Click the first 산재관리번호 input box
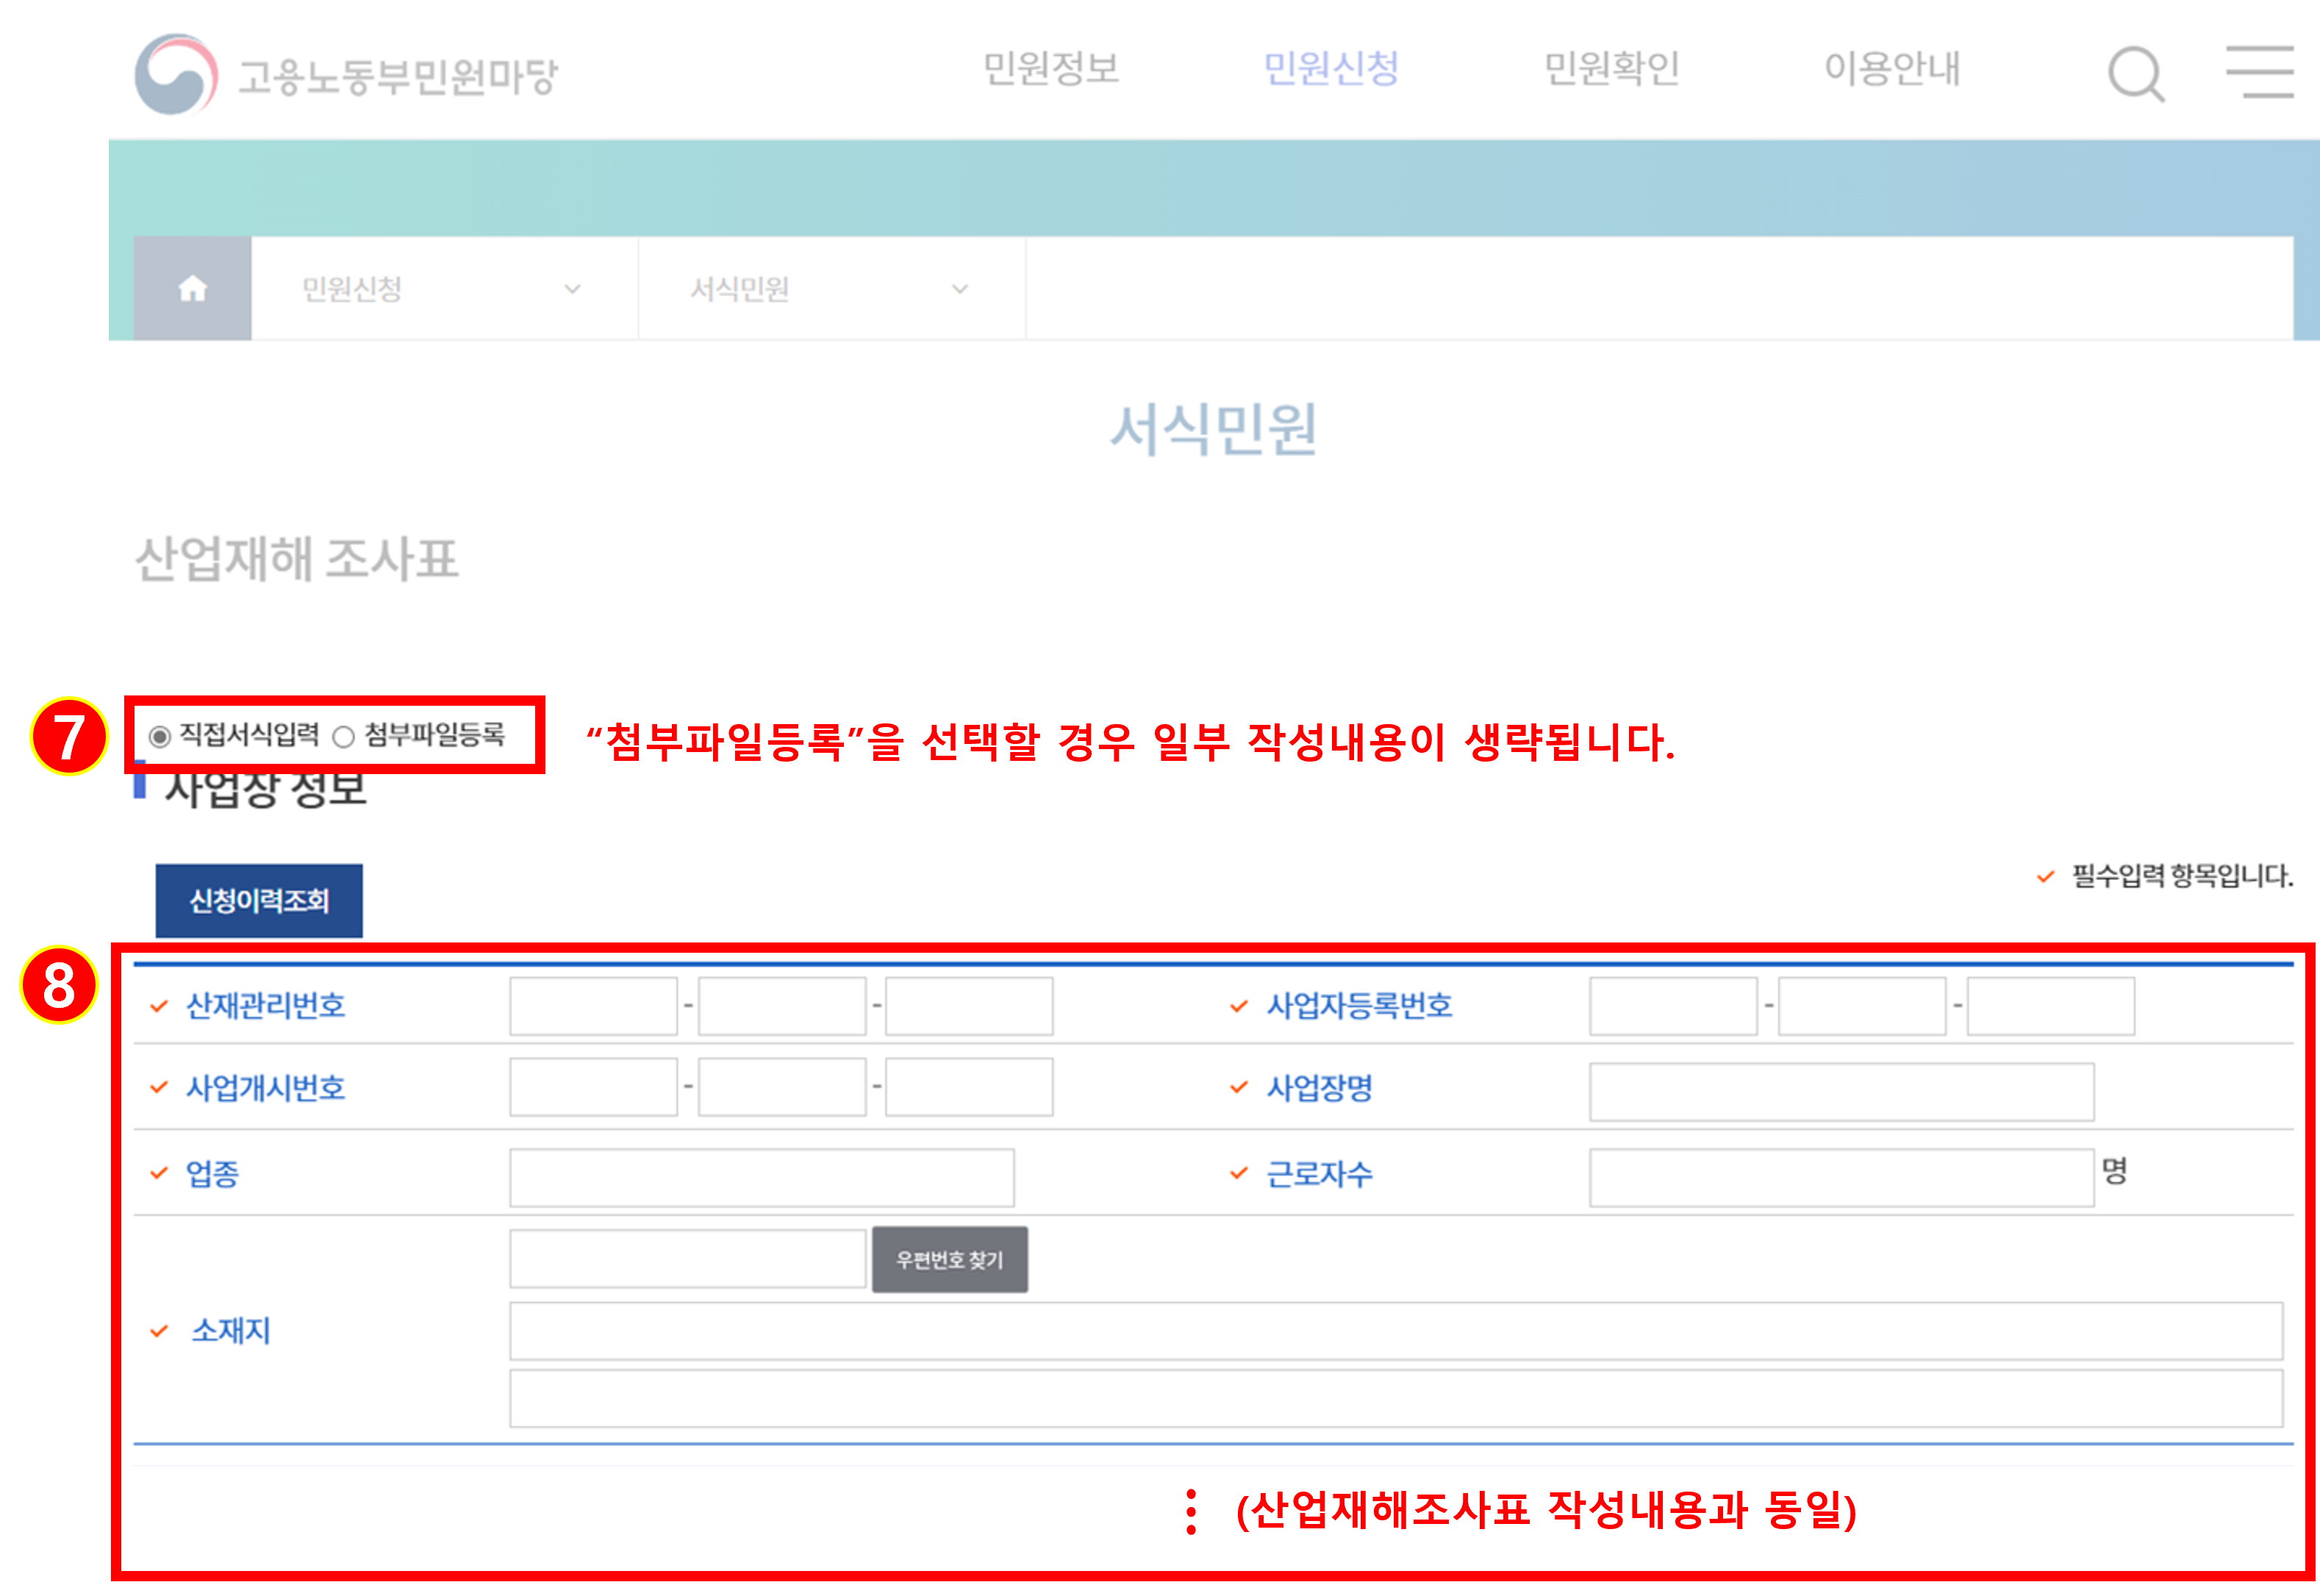This screenshot has height=1596, width=2320. pyautogui.click(x=593, y=1006)
